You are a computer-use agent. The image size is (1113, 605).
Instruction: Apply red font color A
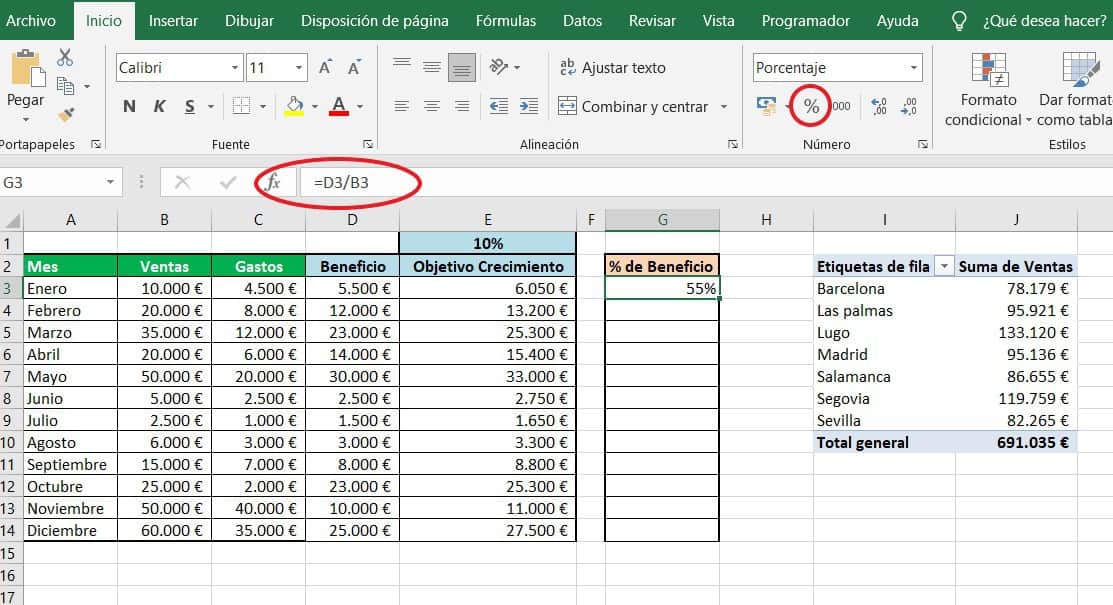[x=339, y=107]
